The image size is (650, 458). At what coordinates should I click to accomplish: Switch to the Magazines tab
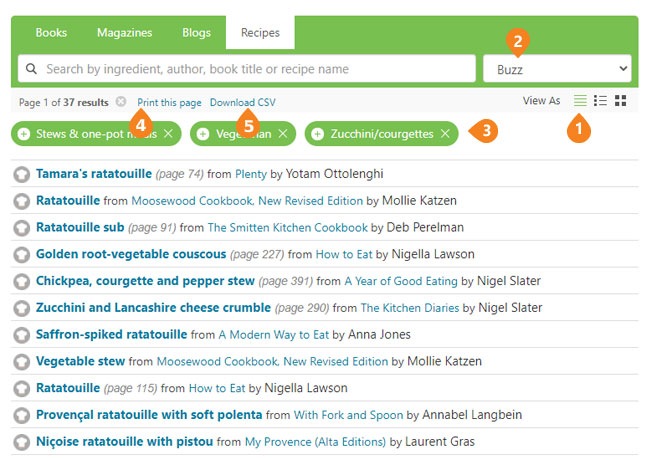(124, 33)
